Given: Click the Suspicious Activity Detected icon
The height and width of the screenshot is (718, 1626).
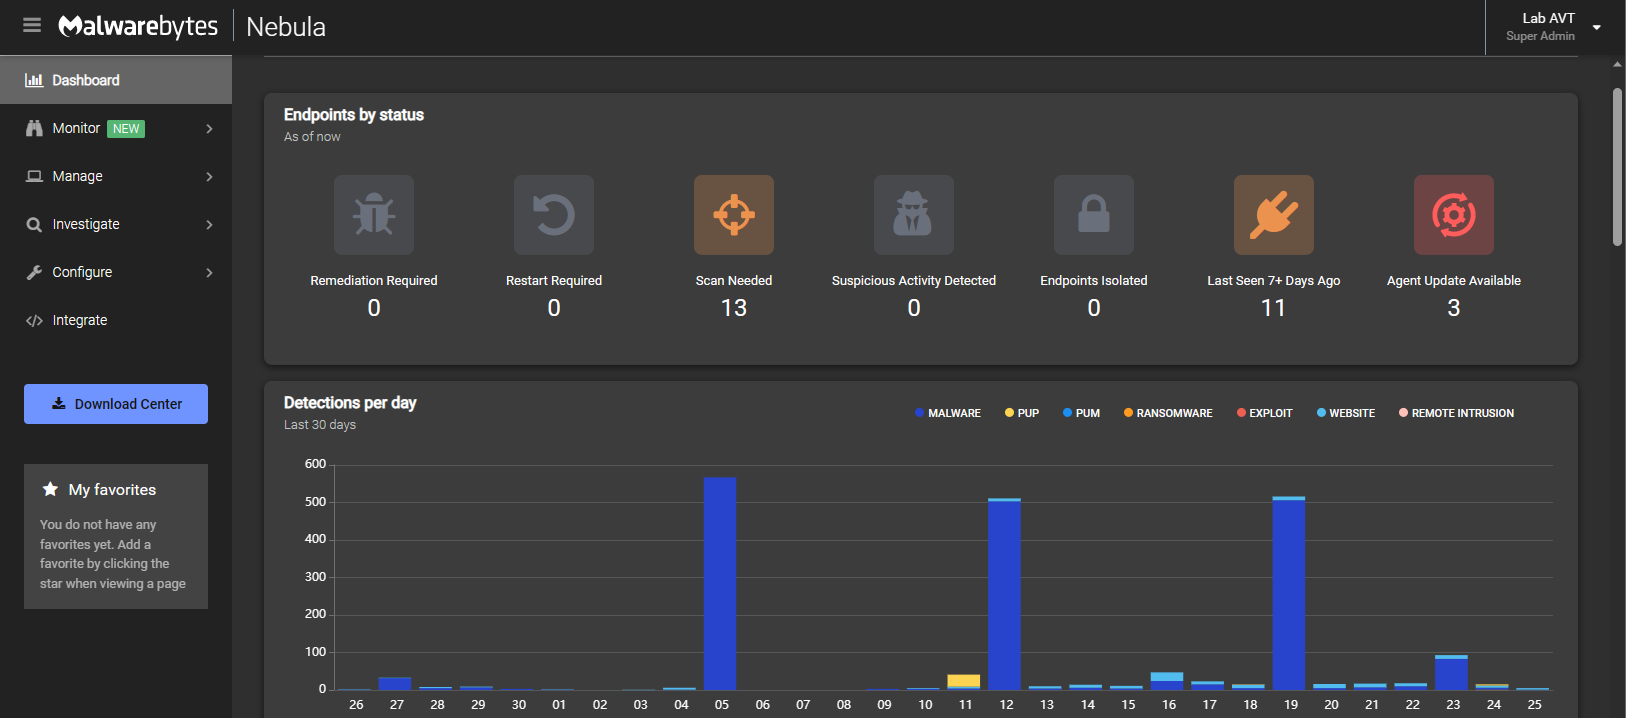Looking at the screenshot, I should 914,215.
